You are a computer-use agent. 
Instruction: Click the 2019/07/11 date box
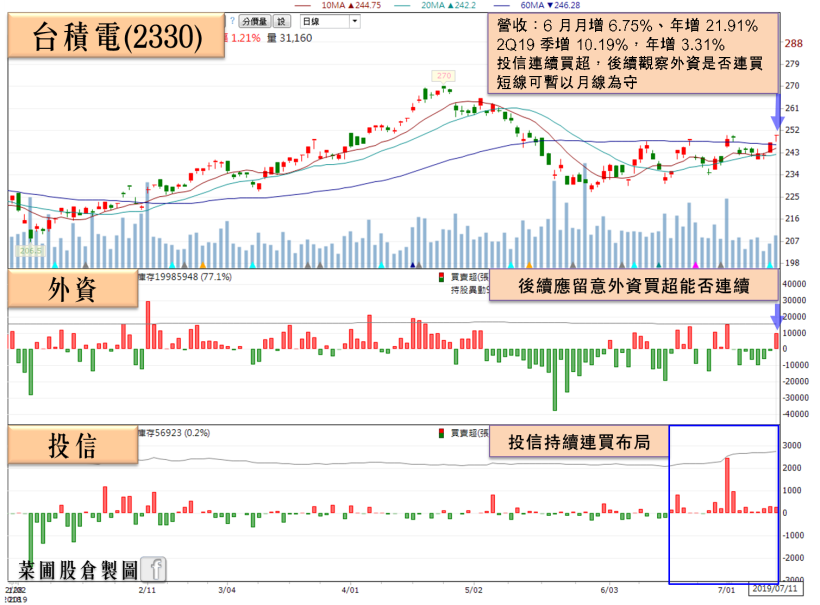775,589
